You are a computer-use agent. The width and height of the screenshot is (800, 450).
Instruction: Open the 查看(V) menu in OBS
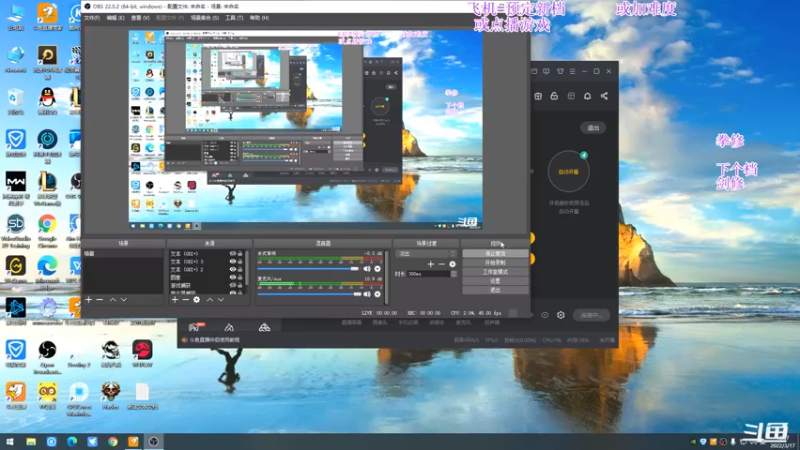pyautogui.click(x=140, y=18)
